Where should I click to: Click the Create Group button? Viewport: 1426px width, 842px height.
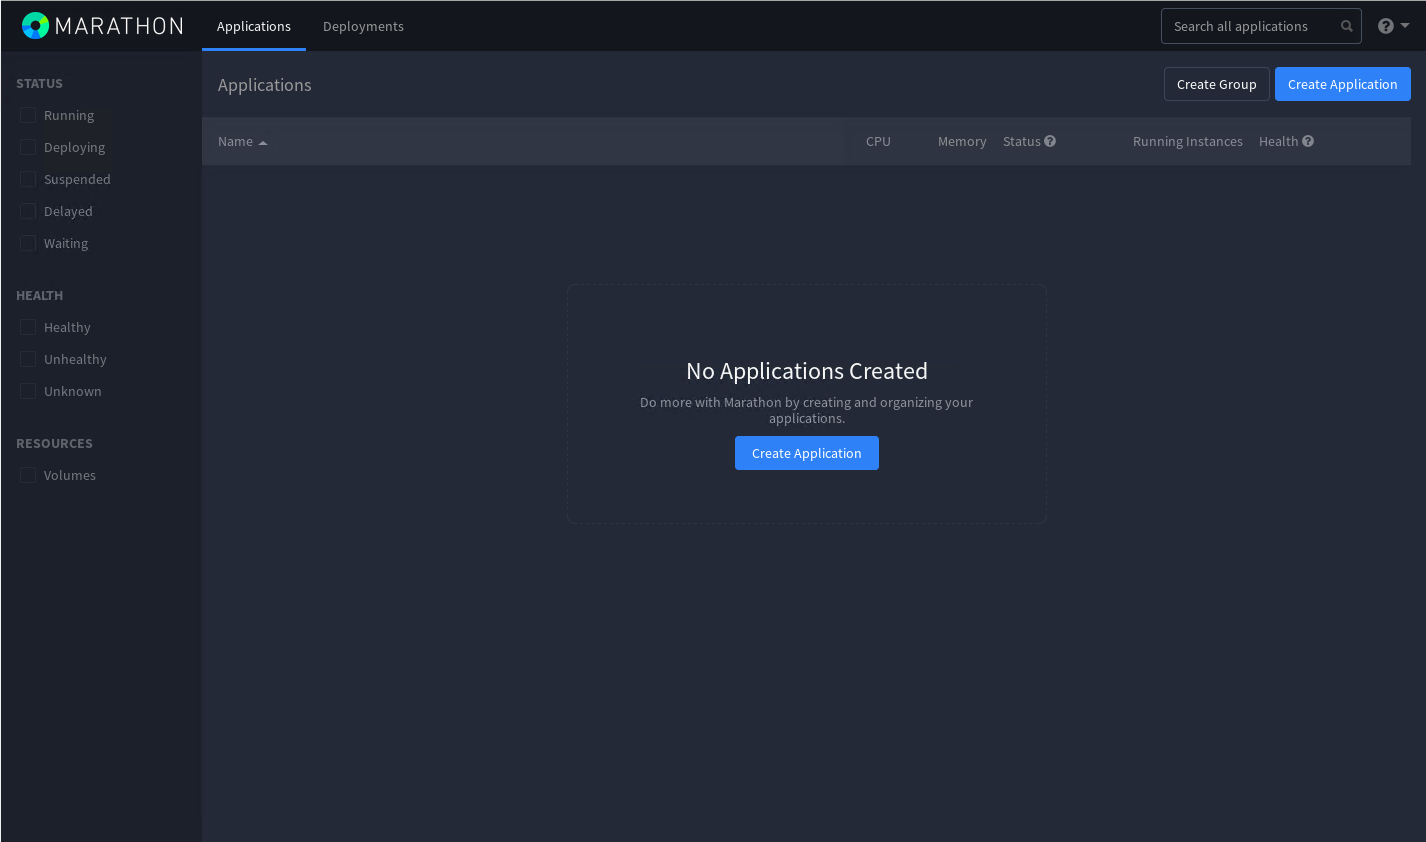1217,84
